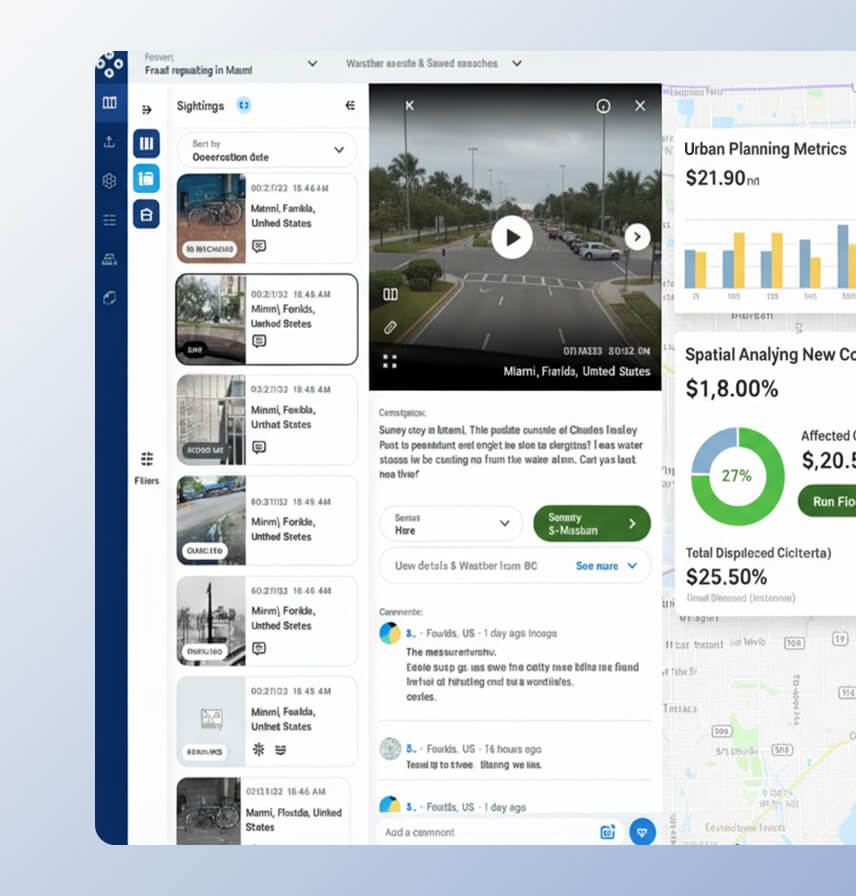Toggle the column view button in sub-sidebar

pos(146,143)
